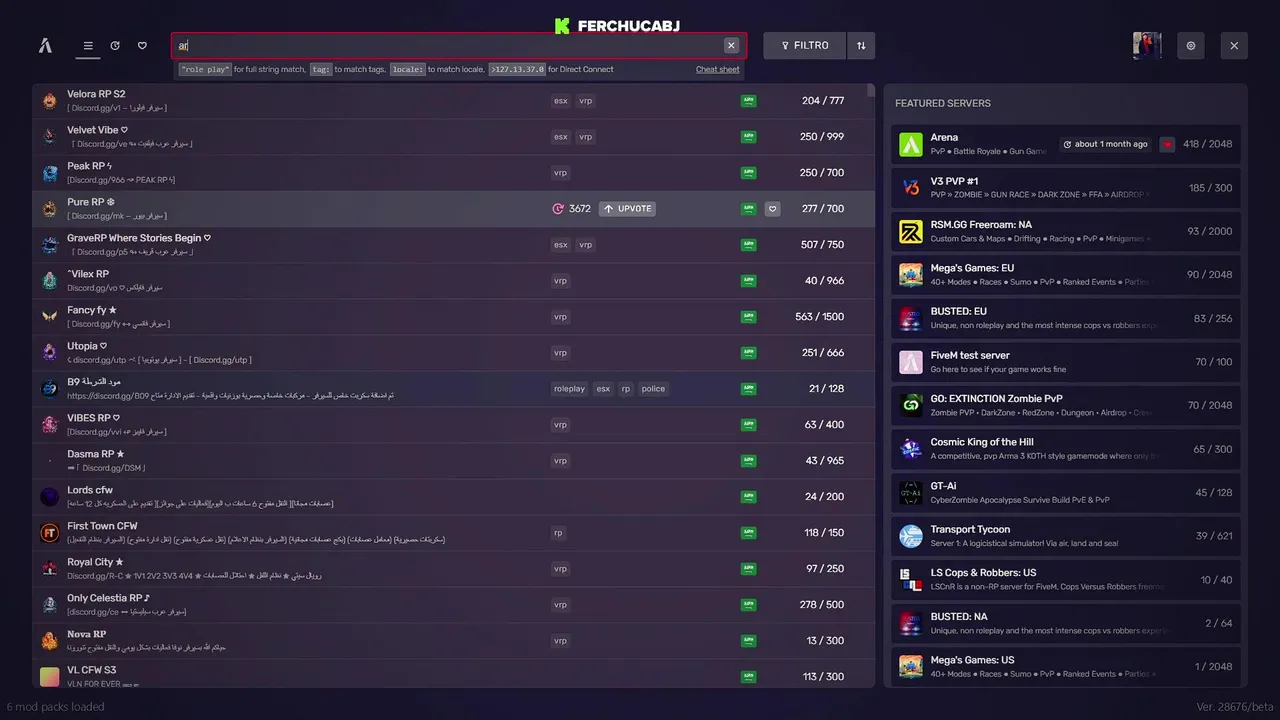1280x720 pixels.
Task: Open Mega's Games: EU featured server
Action: 1066,275
